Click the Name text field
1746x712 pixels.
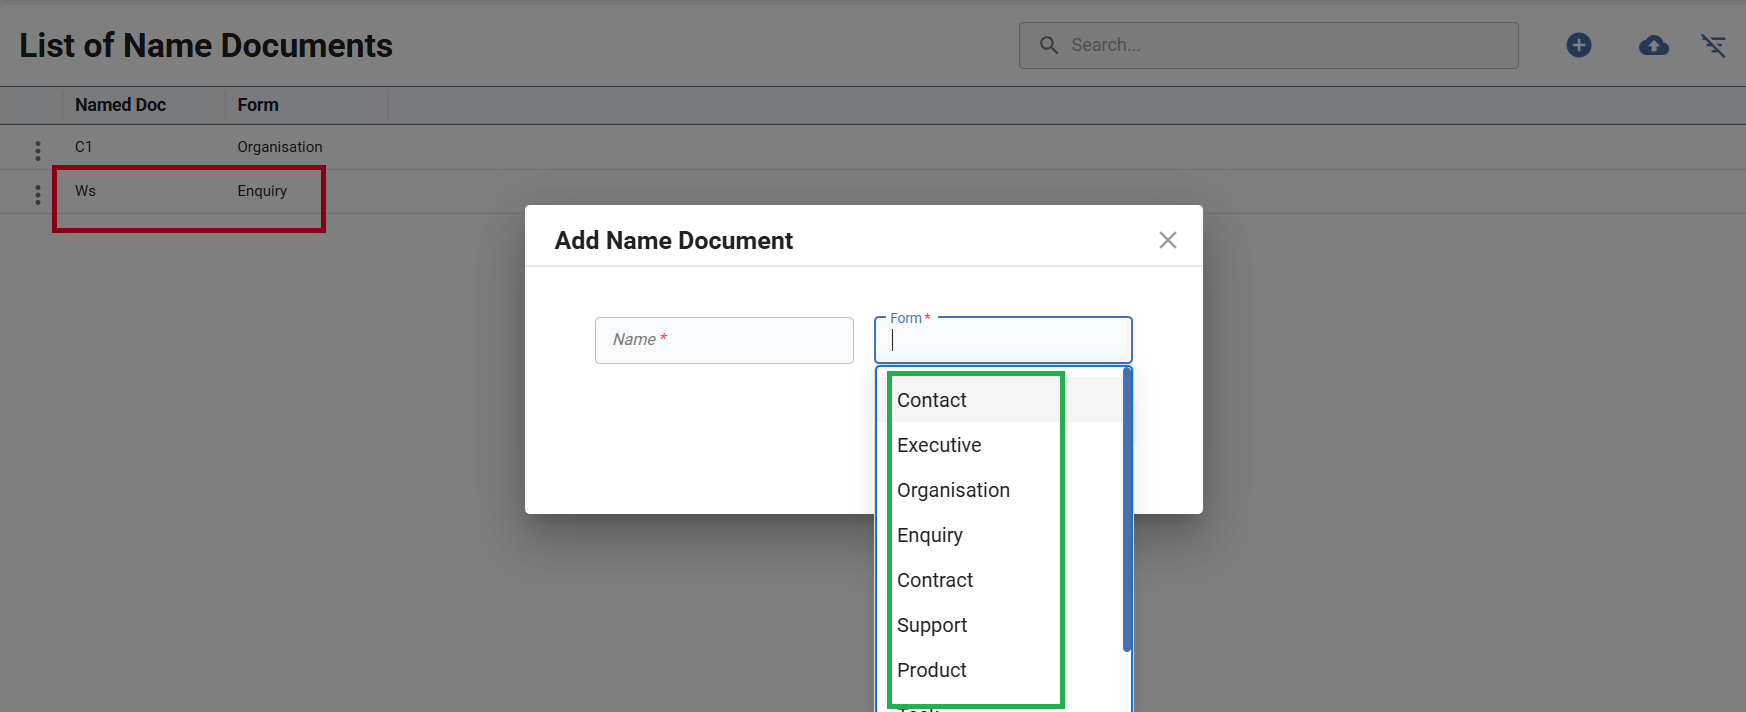724,340
